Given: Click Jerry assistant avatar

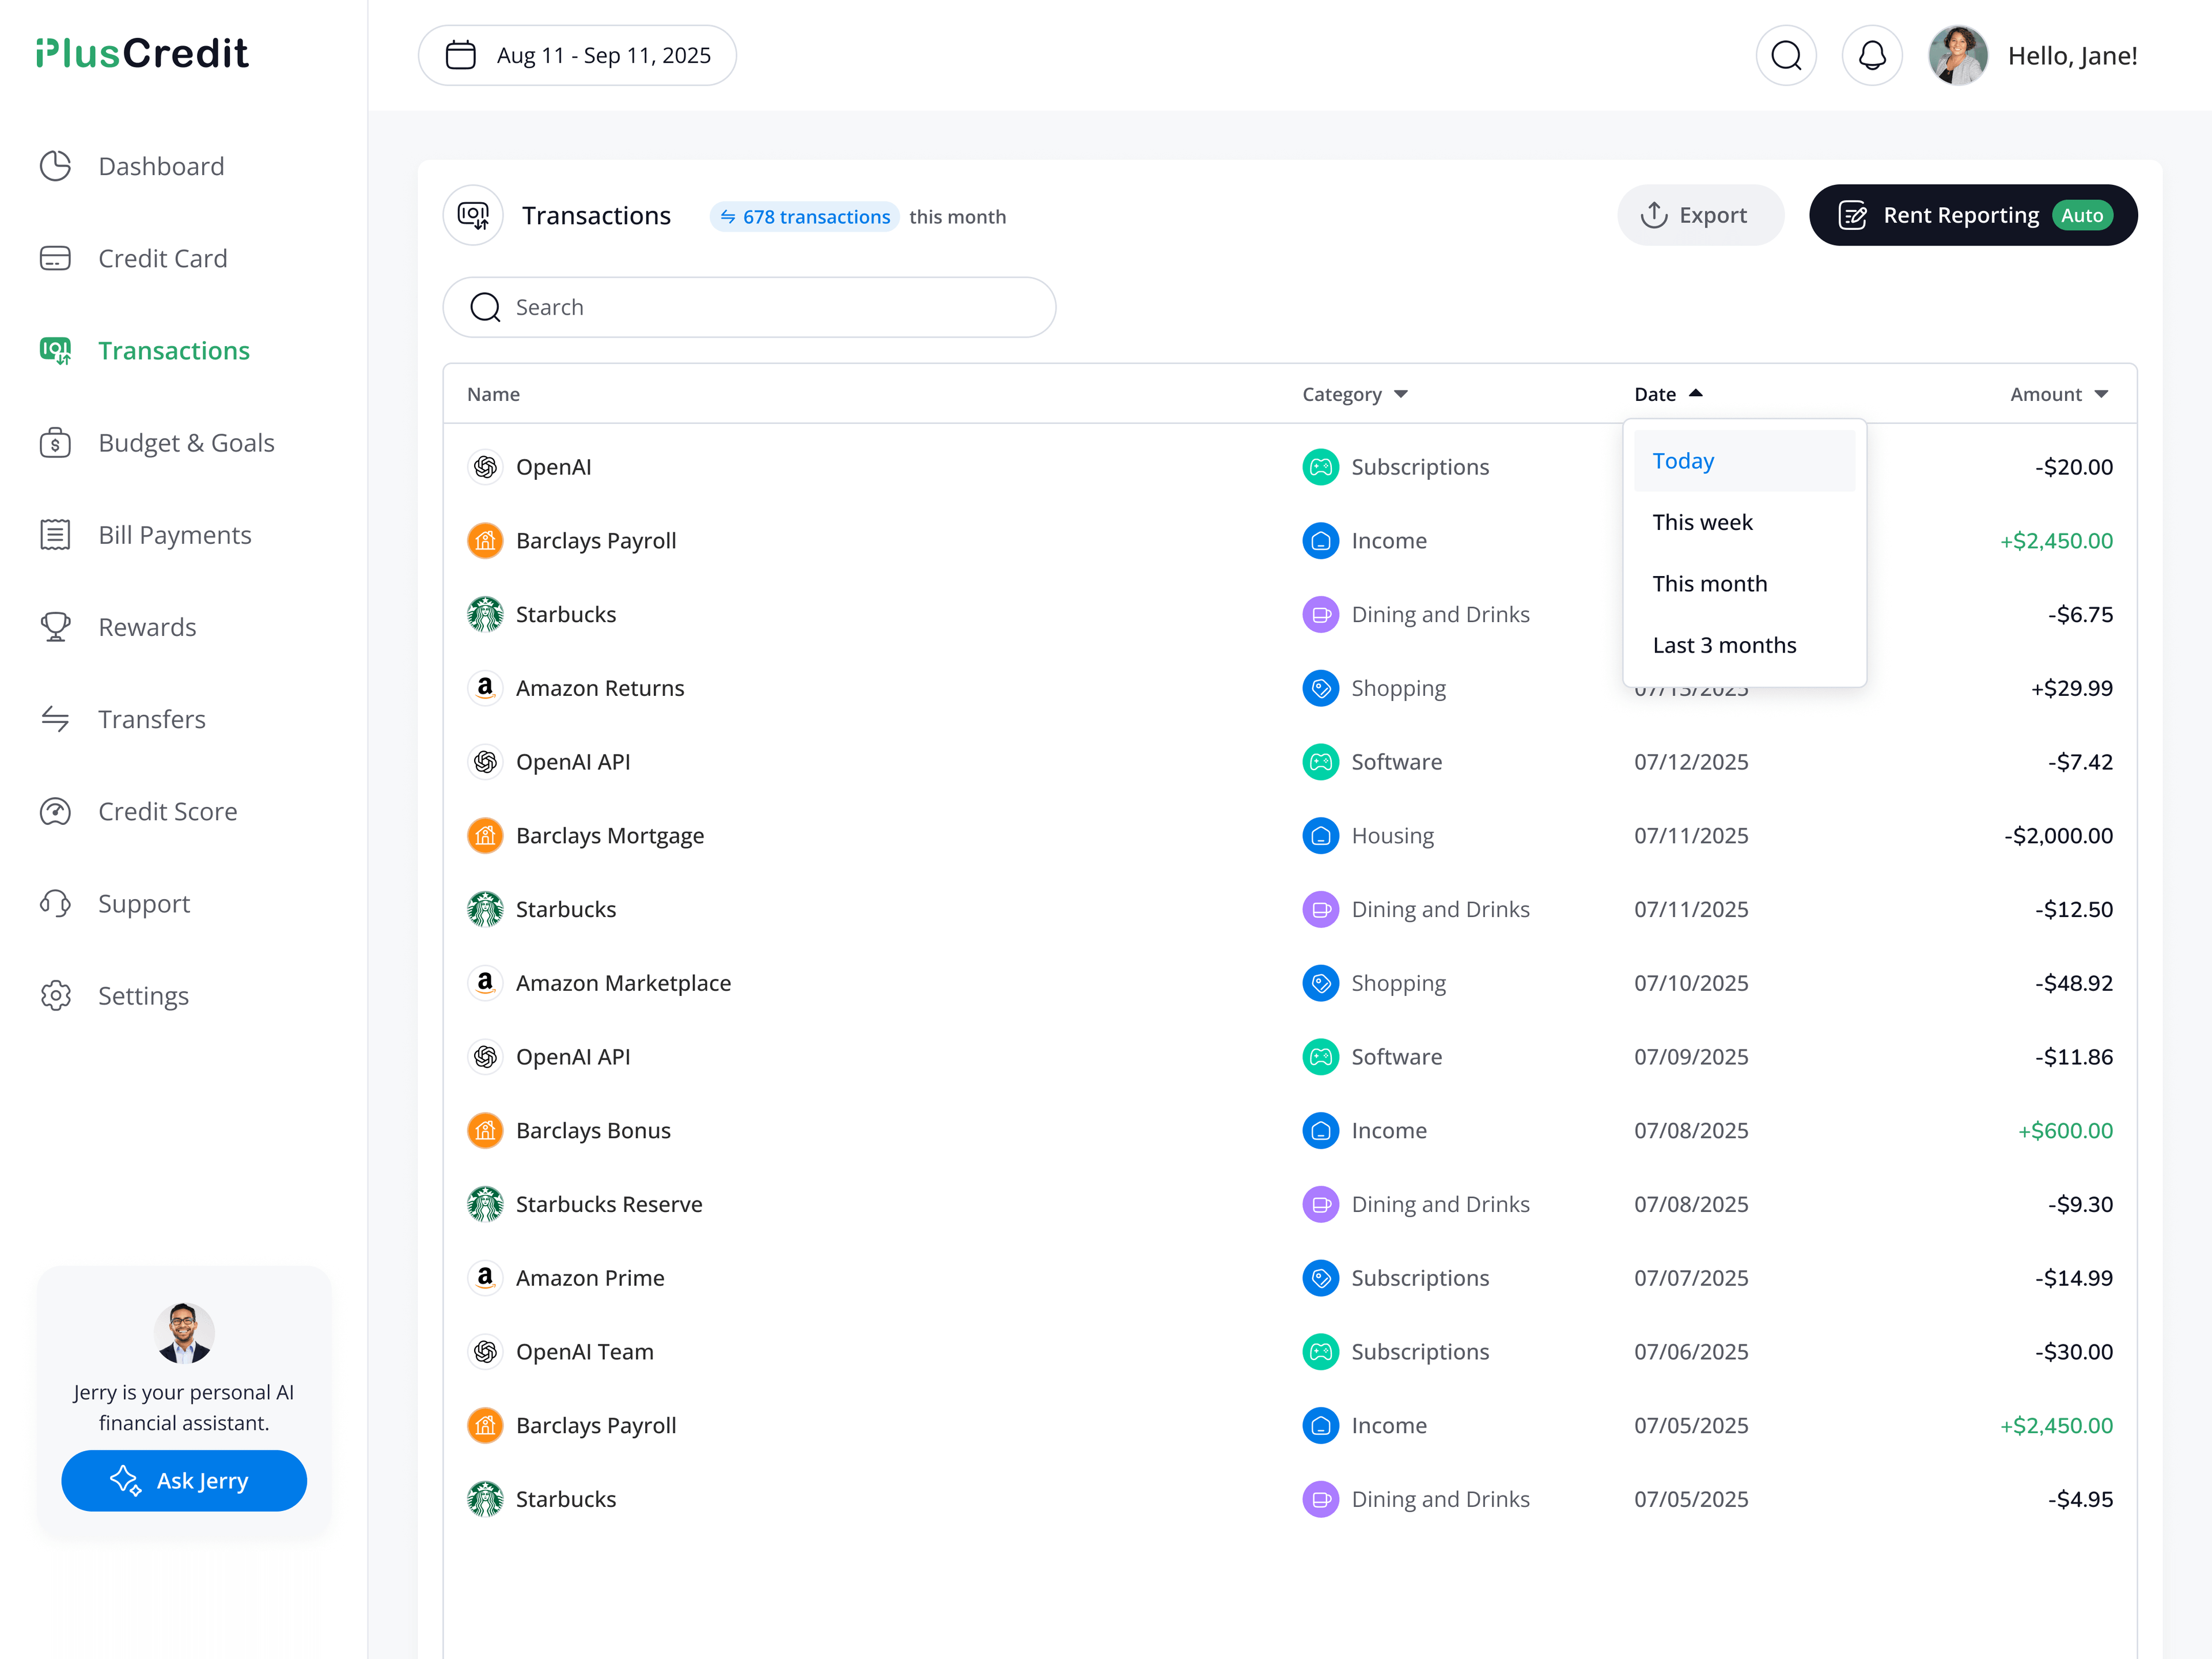Looking at the screenshot, I should pos(184,1333).
